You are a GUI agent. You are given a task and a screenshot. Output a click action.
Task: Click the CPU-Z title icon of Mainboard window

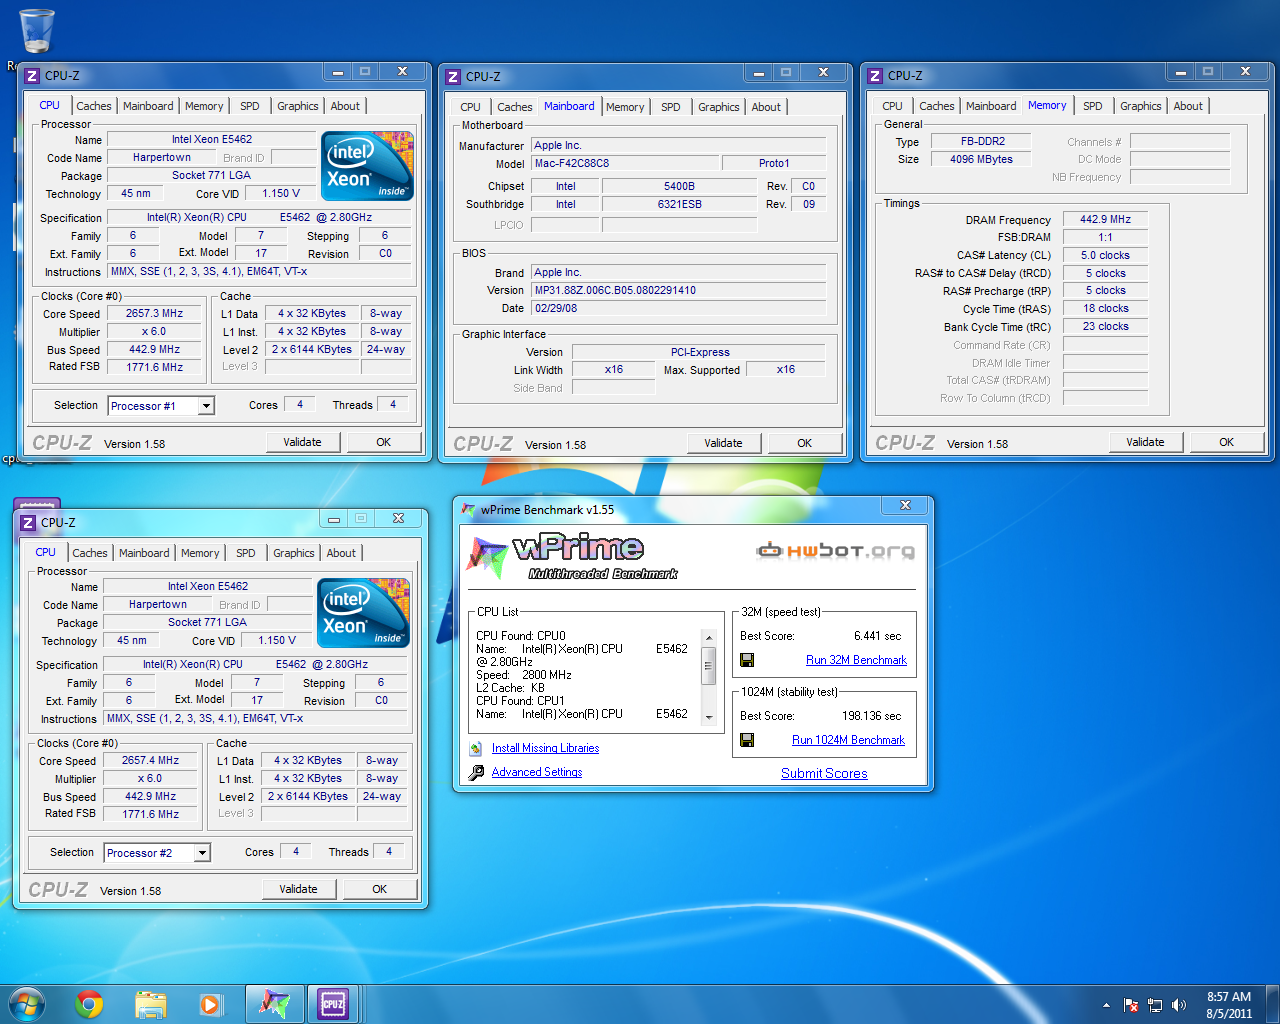453,76
